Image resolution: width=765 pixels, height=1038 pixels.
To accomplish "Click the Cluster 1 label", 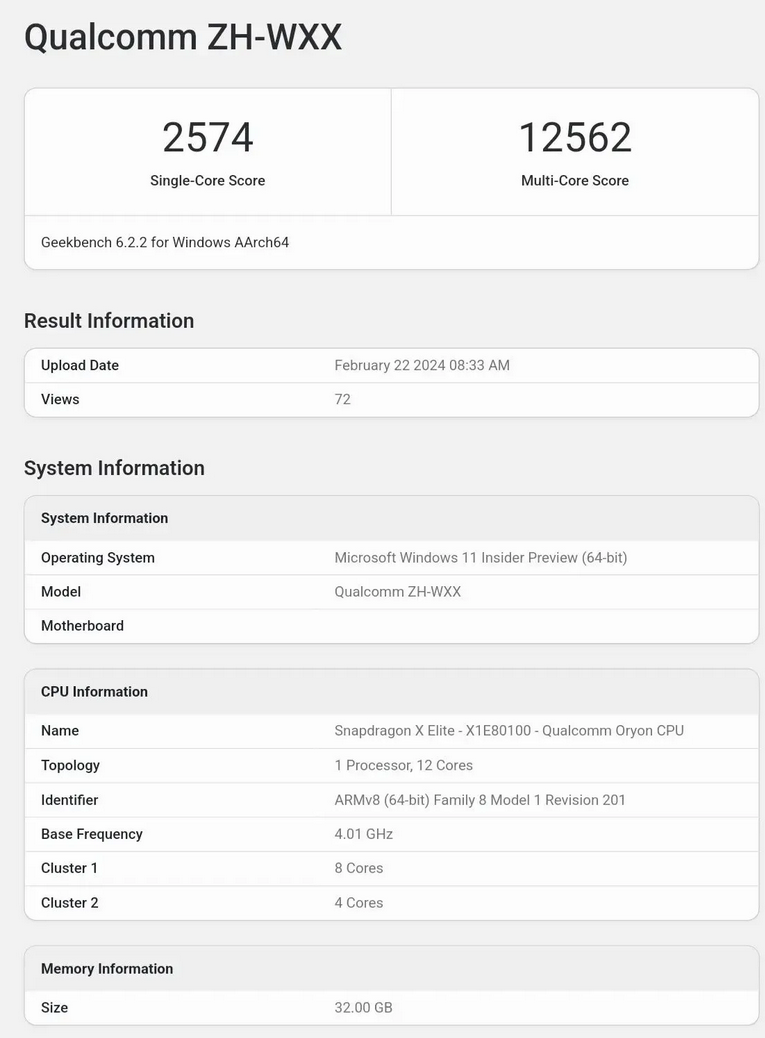I will pos(69,868).
